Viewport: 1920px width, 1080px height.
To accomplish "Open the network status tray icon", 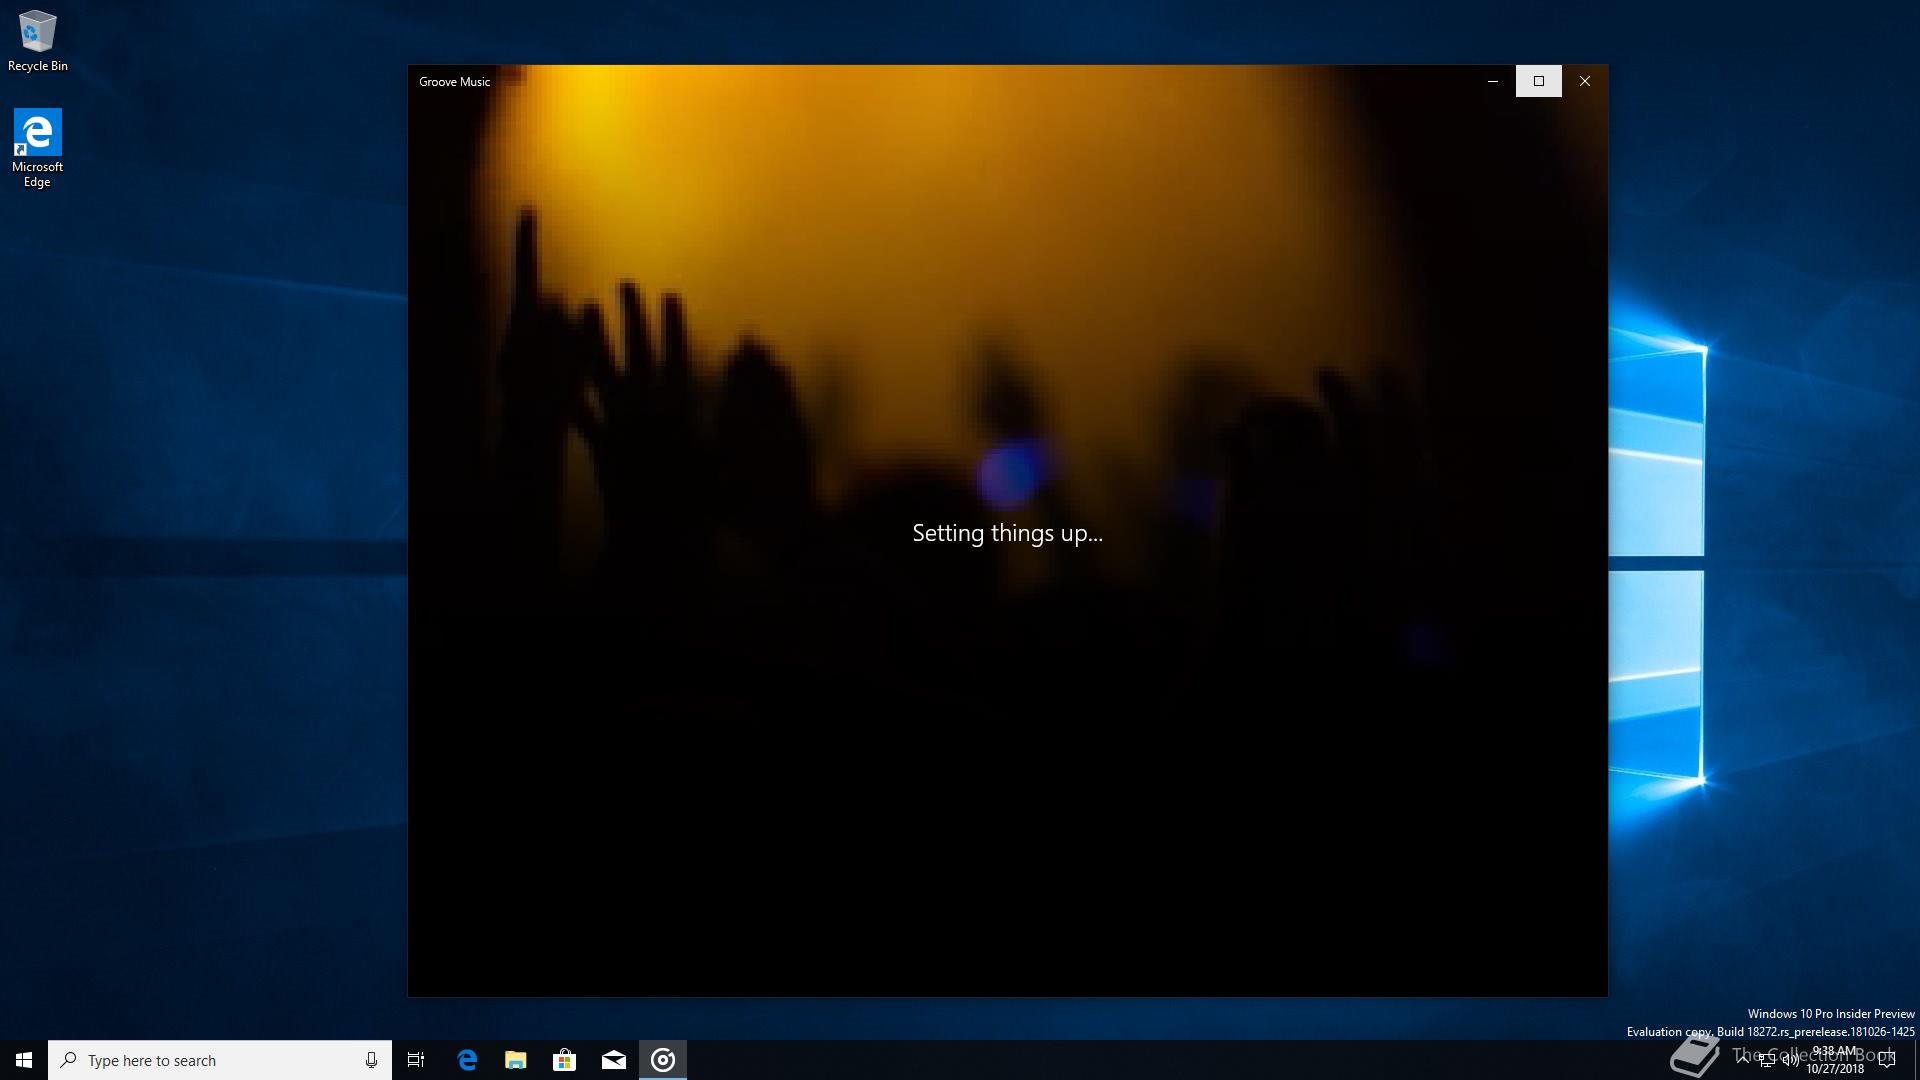I will pyautogui.click(x=1767, y=1060).
